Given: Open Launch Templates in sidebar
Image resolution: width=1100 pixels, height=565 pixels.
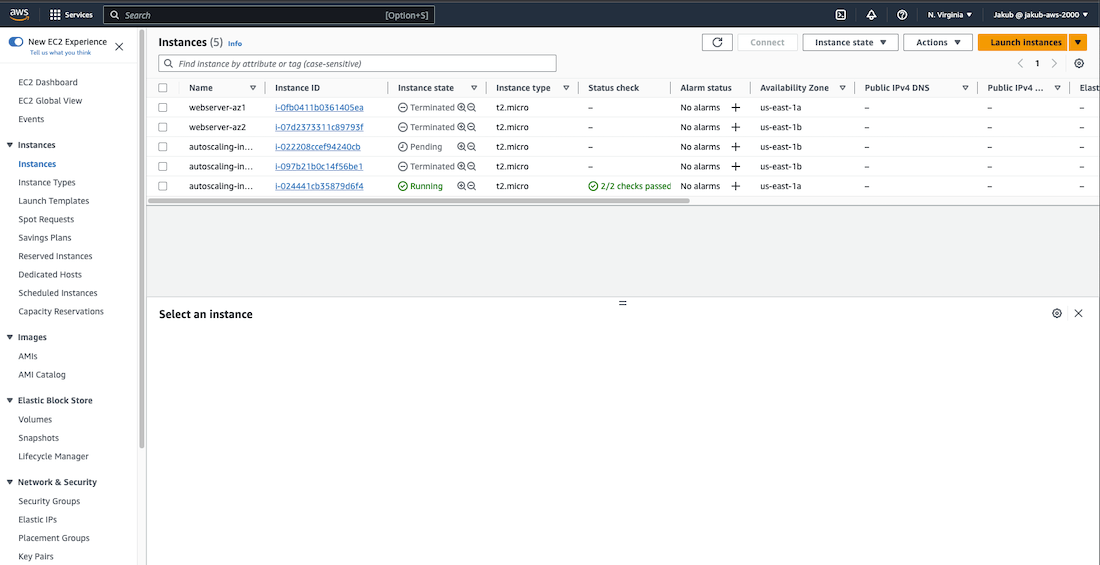Looking at the screenshot, I should [x=53, y=201].
